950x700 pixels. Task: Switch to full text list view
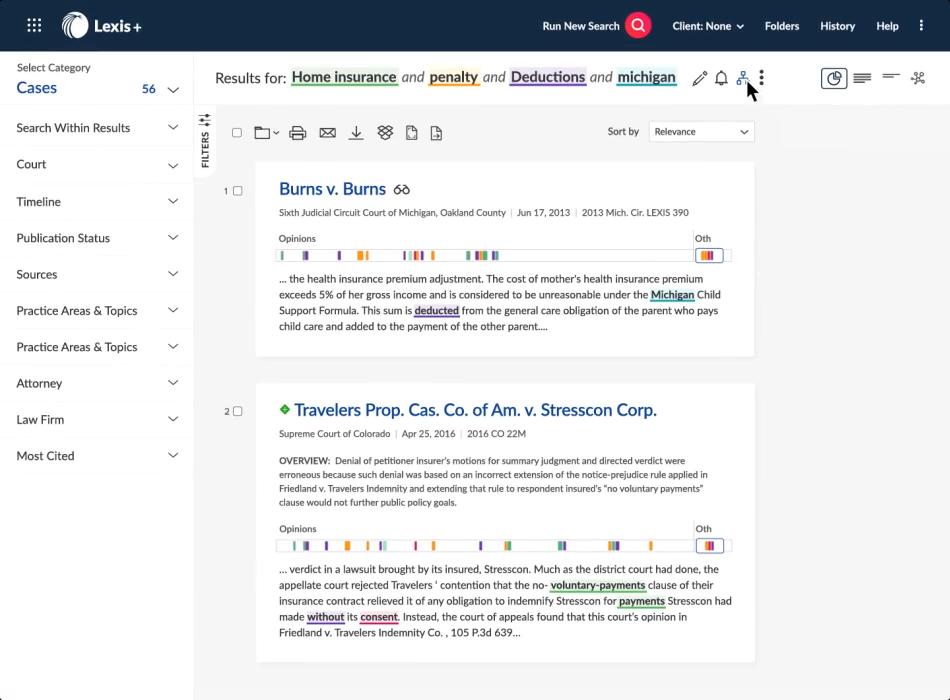pyautogui.click(x=862, y=78)
